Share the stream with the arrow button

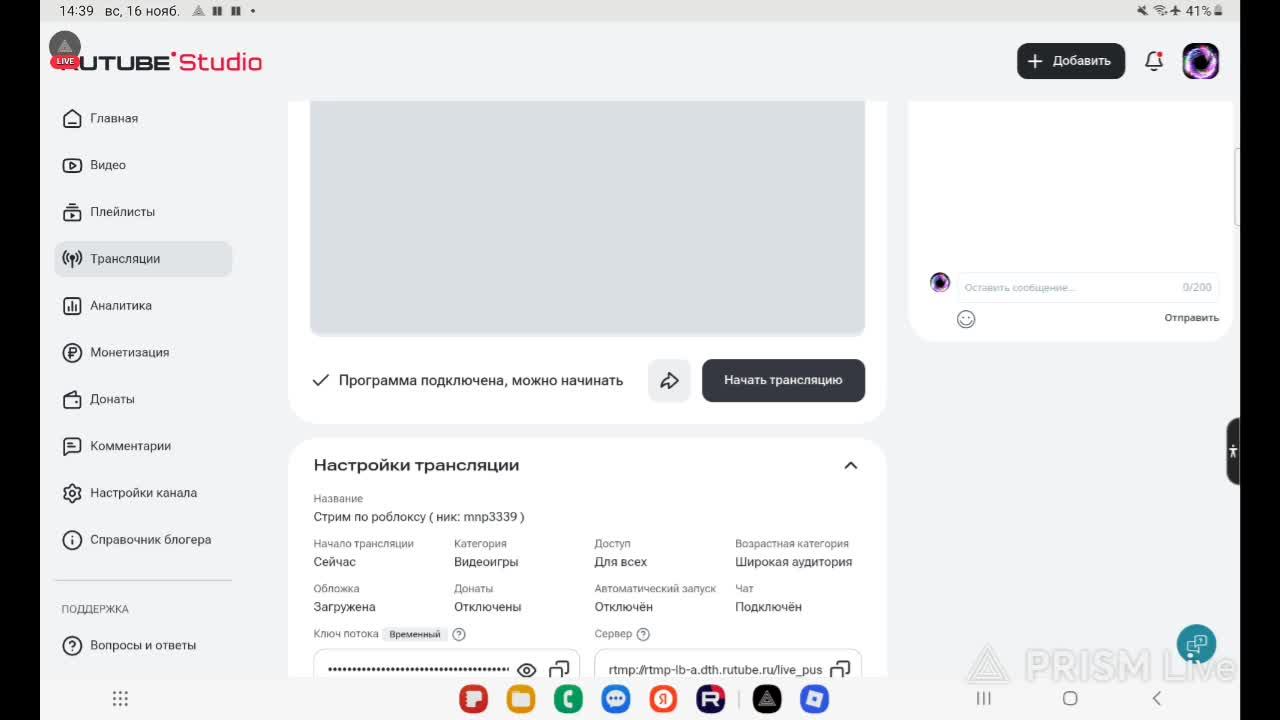[x=669, y=380]
